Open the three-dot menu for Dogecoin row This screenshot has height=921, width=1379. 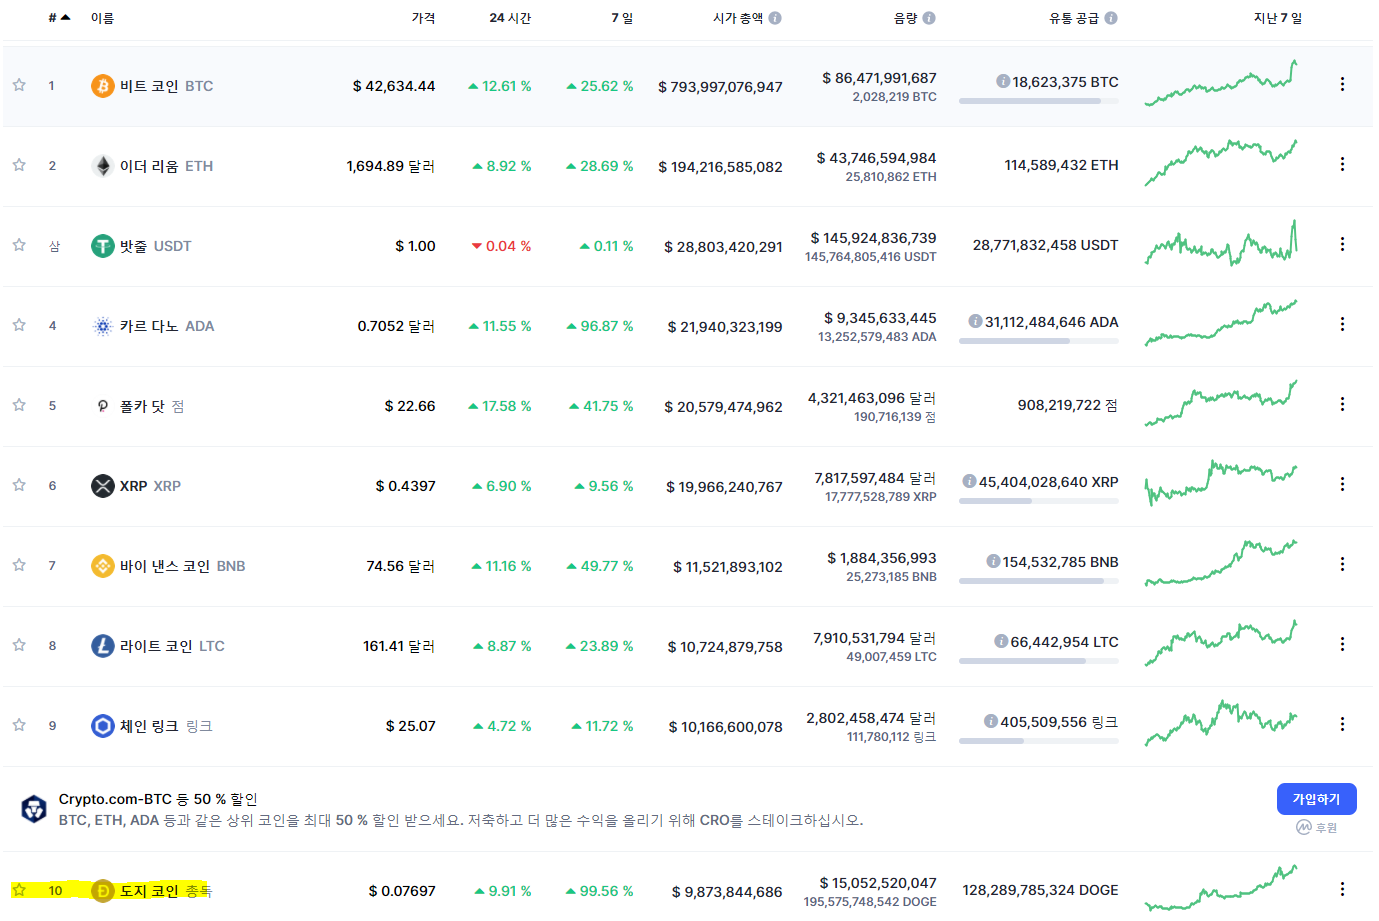1342,889
